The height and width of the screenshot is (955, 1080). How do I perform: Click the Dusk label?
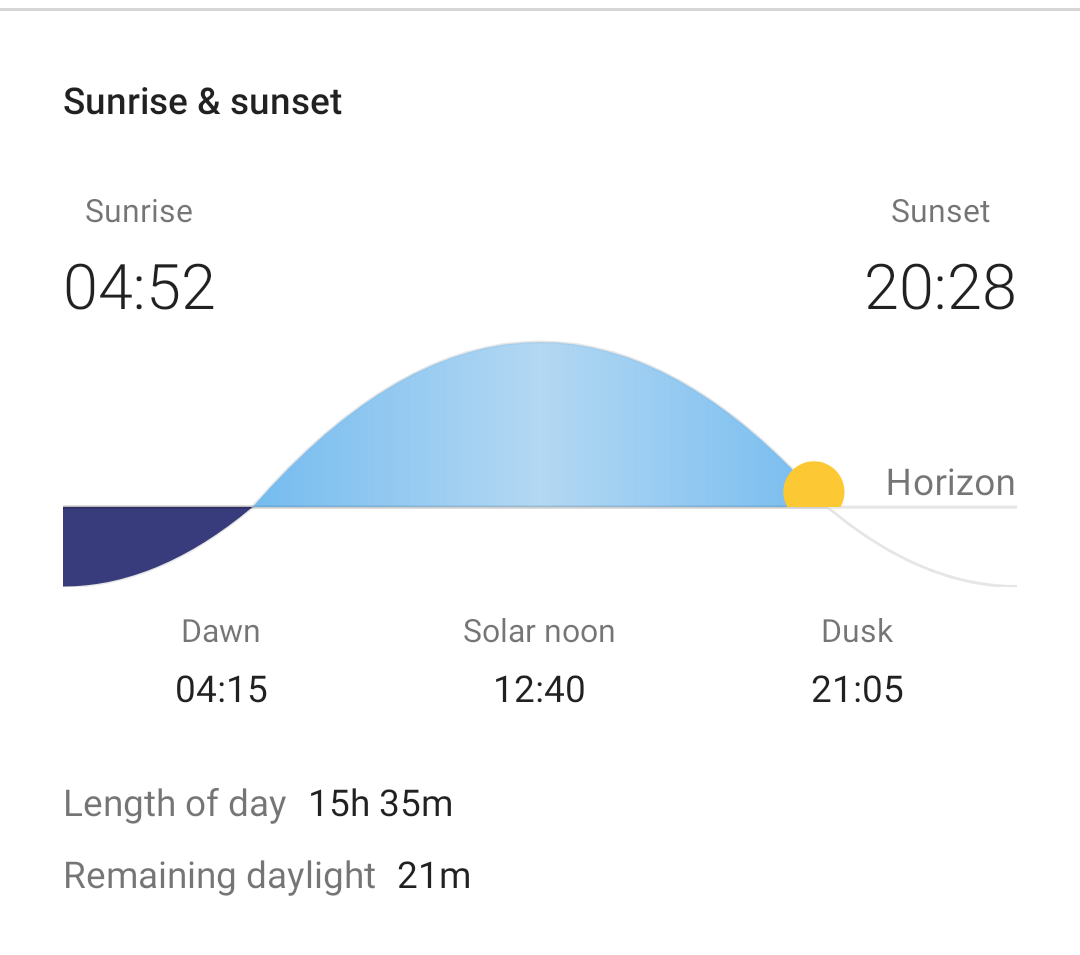click(857, 631)
